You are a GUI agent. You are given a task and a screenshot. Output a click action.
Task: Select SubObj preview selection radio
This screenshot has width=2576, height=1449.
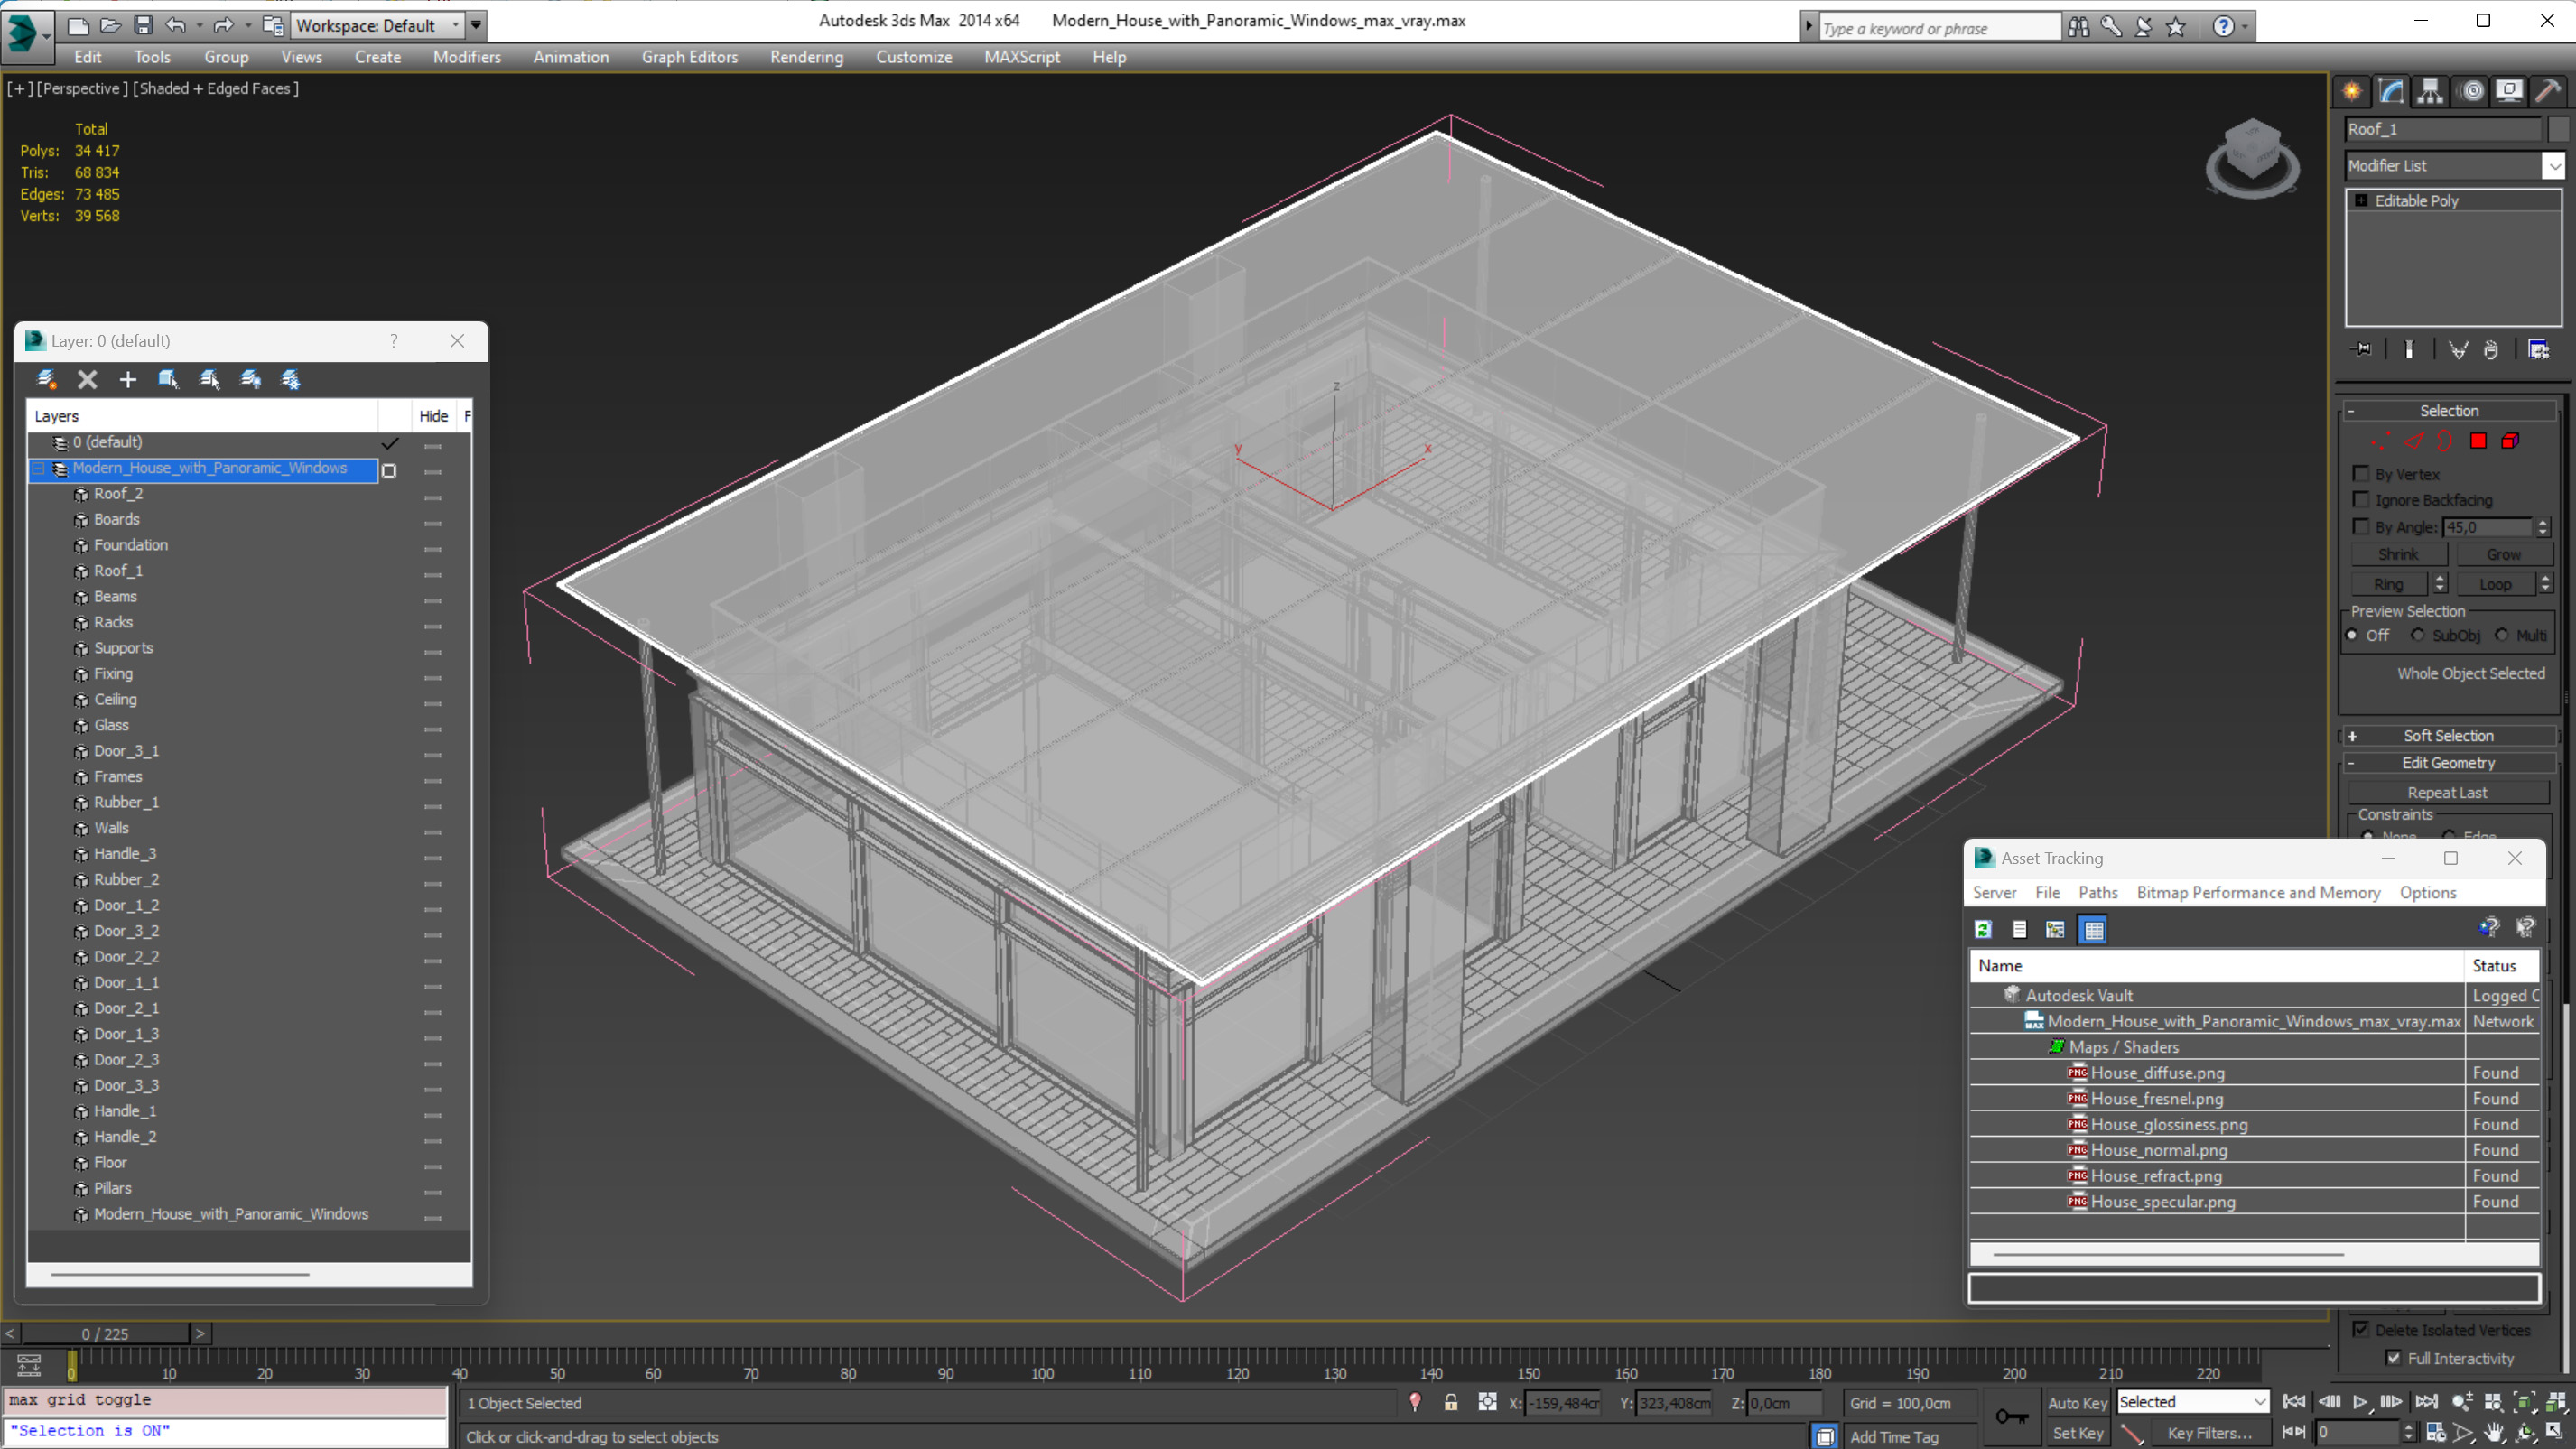[2418, 635]
